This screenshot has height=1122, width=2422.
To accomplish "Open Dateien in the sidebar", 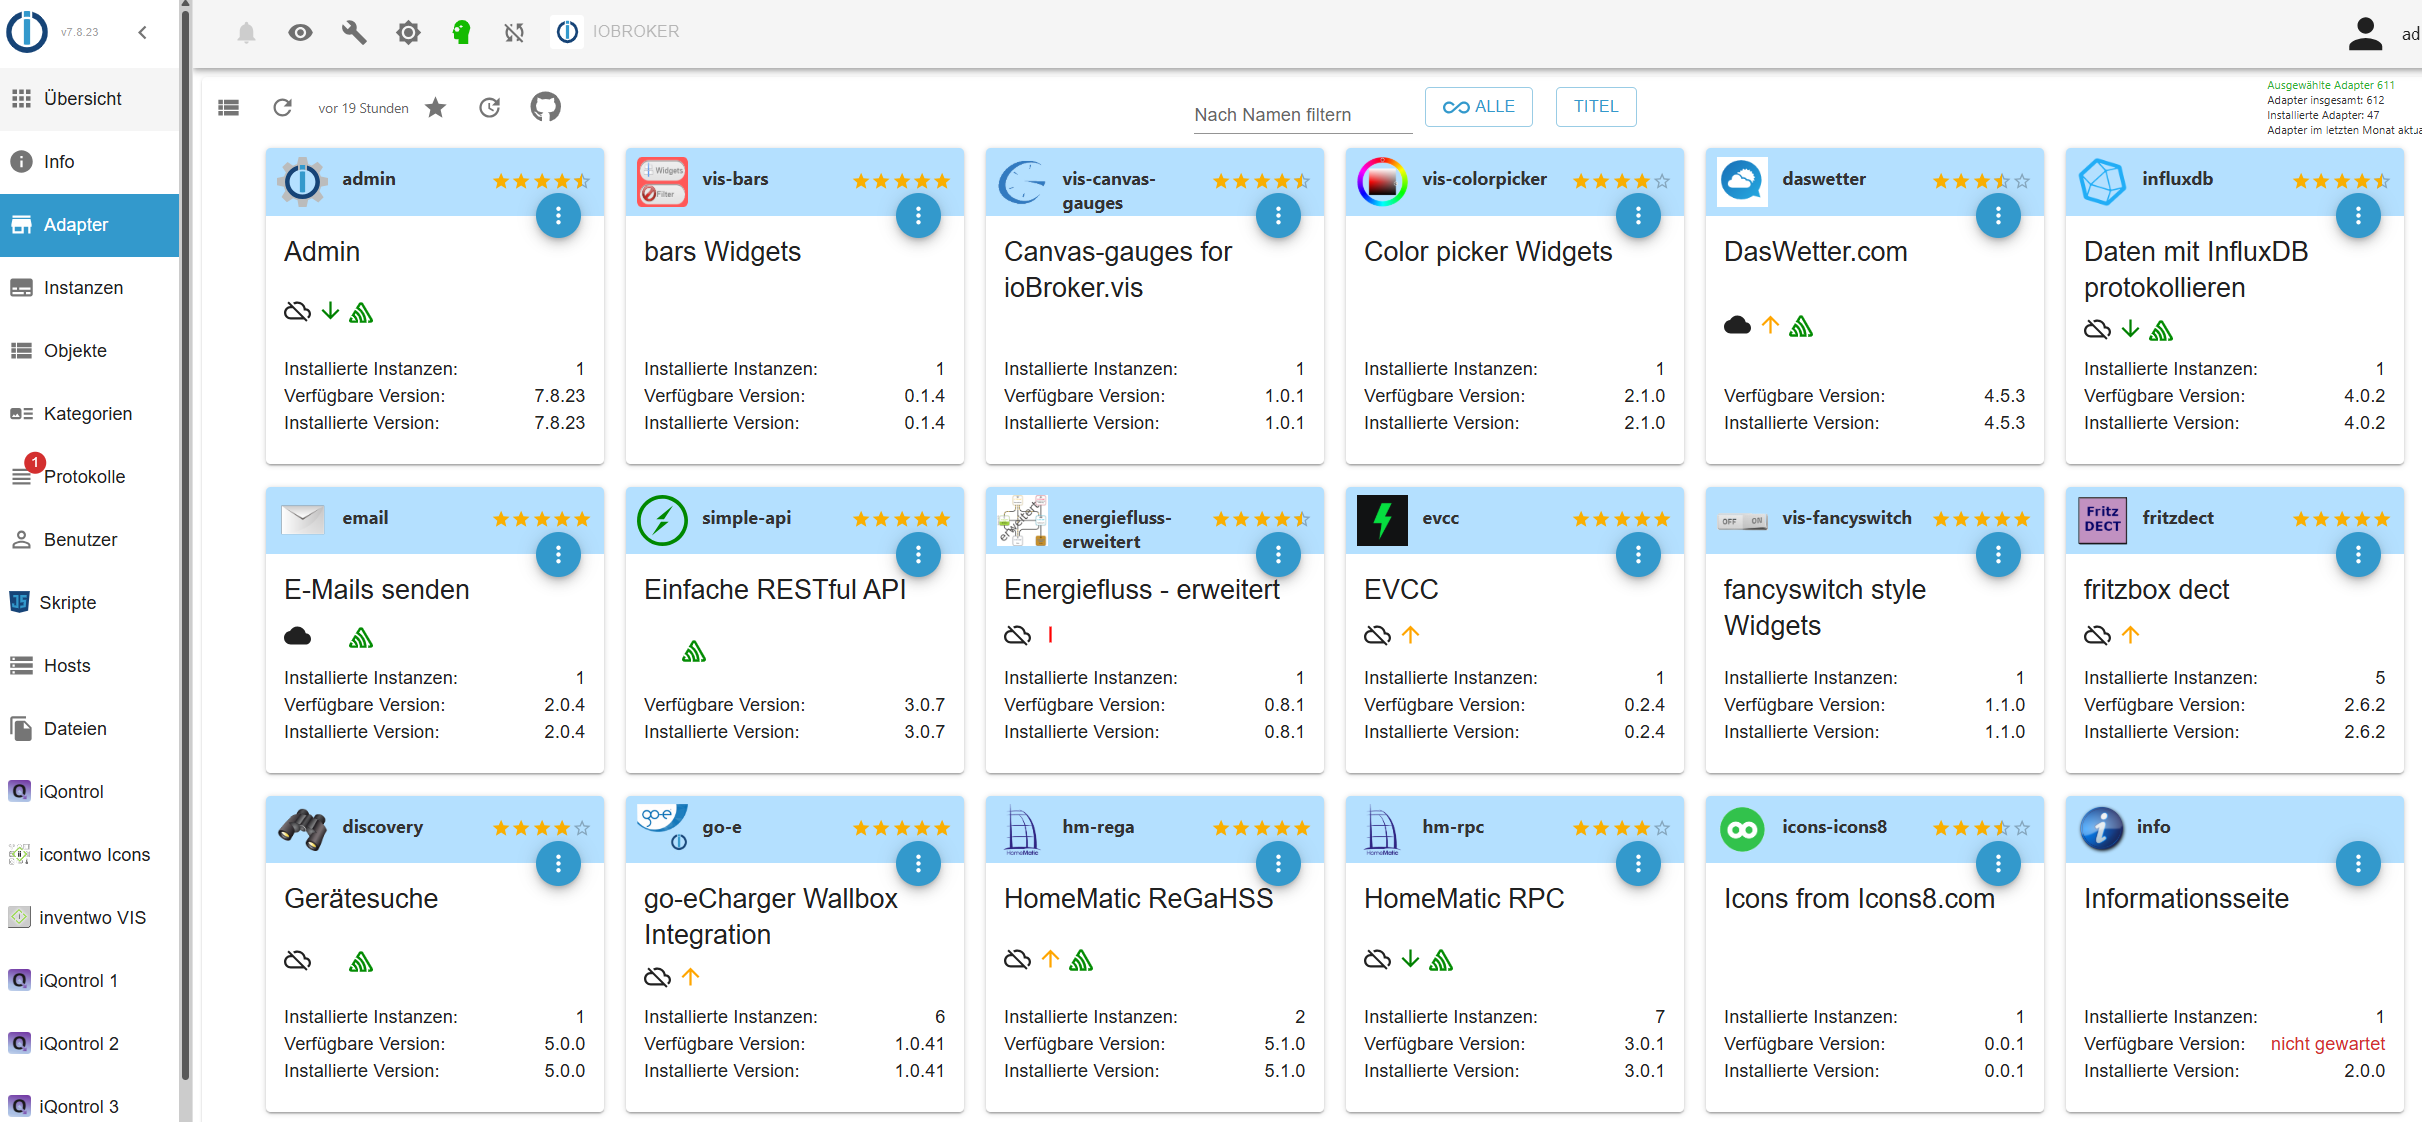I will tap(90, 729).
